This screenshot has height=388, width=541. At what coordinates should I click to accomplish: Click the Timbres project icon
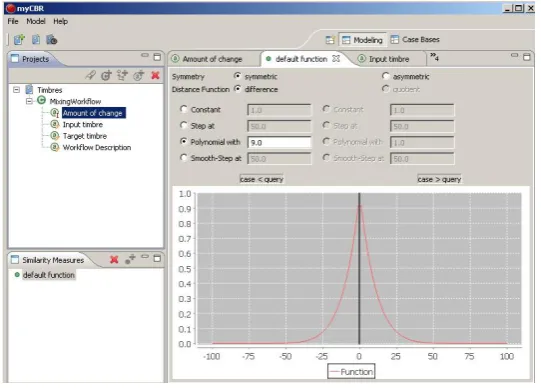[30, 90]
